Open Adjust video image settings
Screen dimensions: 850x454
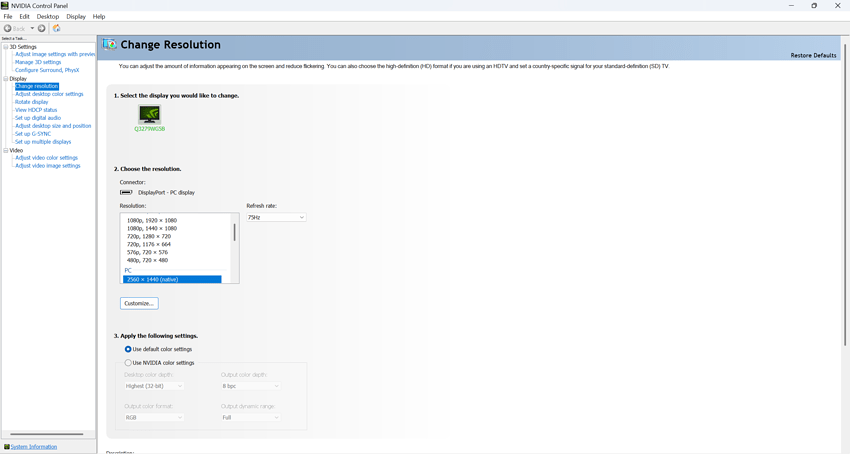click(x=48, y=166)
